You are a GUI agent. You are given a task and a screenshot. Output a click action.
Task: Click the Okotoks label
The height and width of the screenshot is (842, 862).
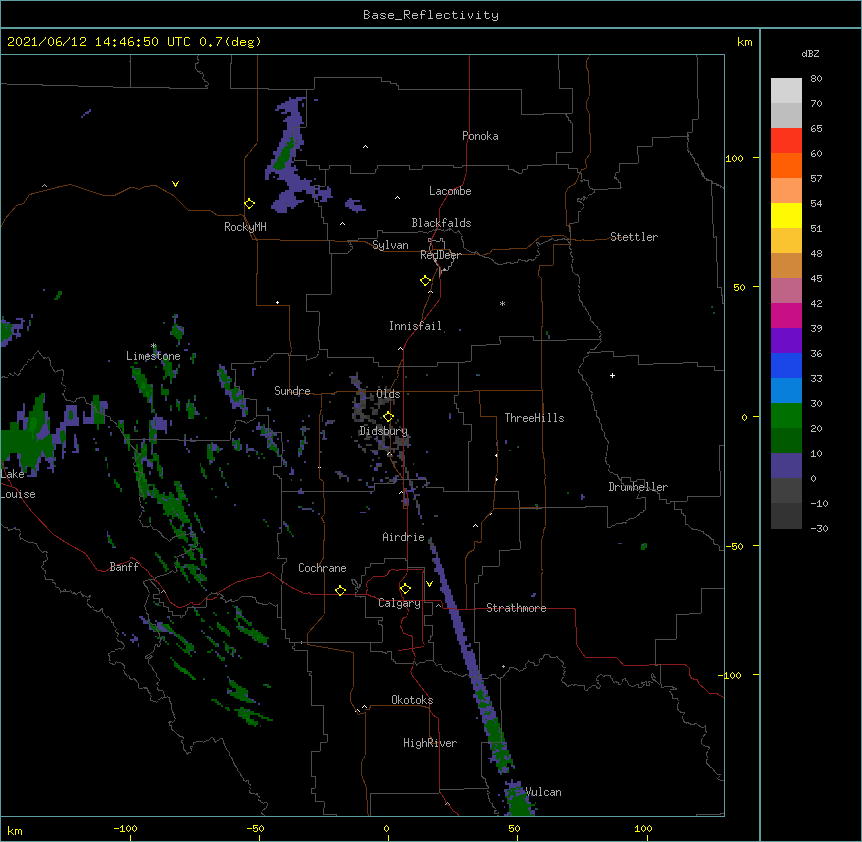(x=412, y=700)
